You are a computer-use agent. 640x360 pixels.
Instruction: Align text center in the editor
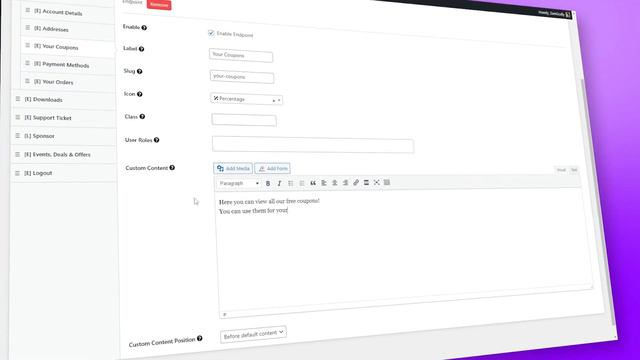(x=334, y=183)
